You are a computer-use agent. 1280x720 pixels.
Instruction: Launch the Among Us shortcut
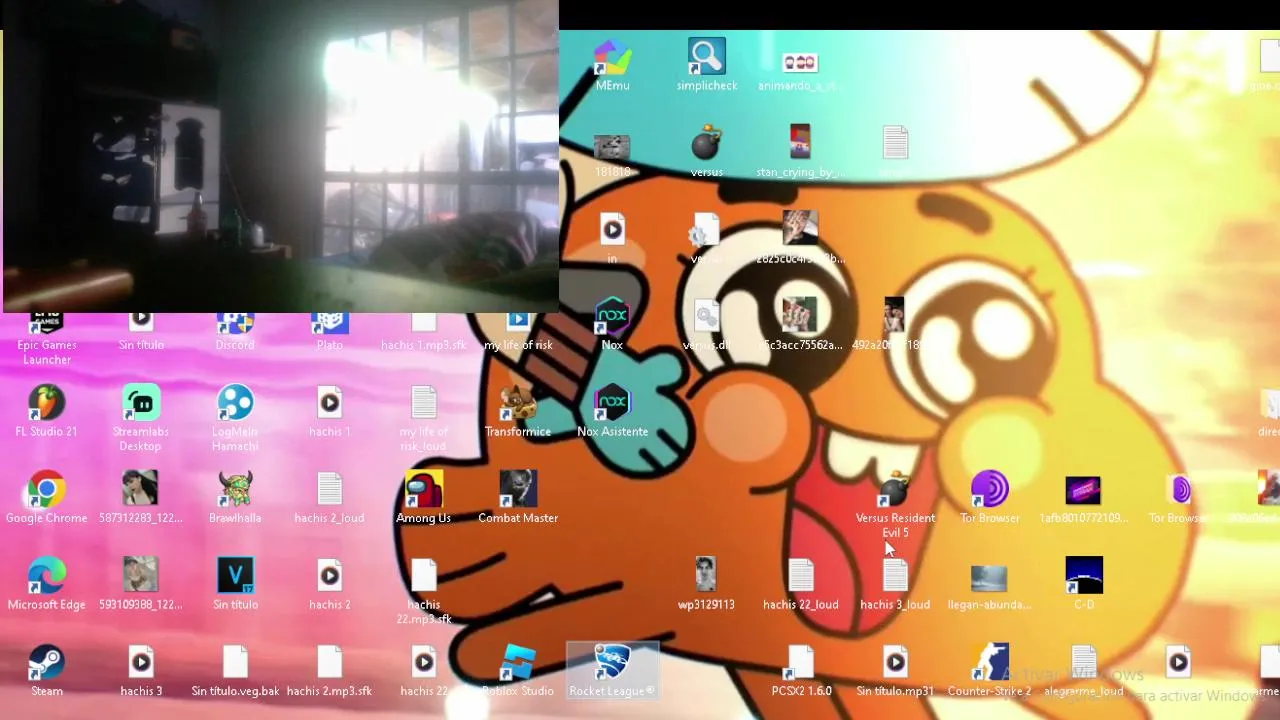(x=424, y=498)
